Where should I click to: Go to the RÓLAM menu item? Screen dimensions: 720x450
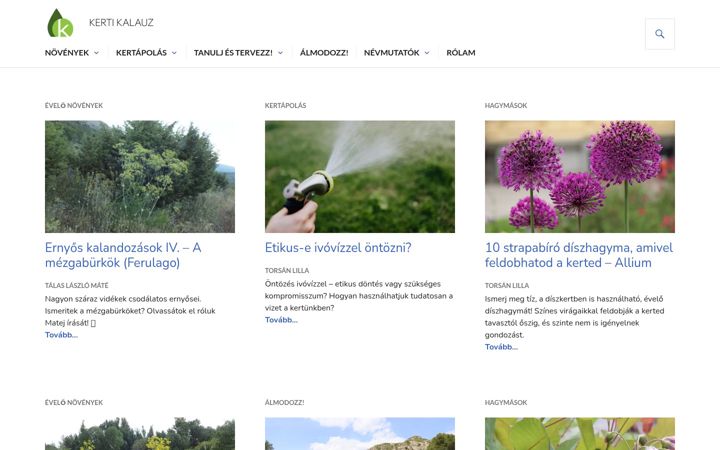[461, 53]
